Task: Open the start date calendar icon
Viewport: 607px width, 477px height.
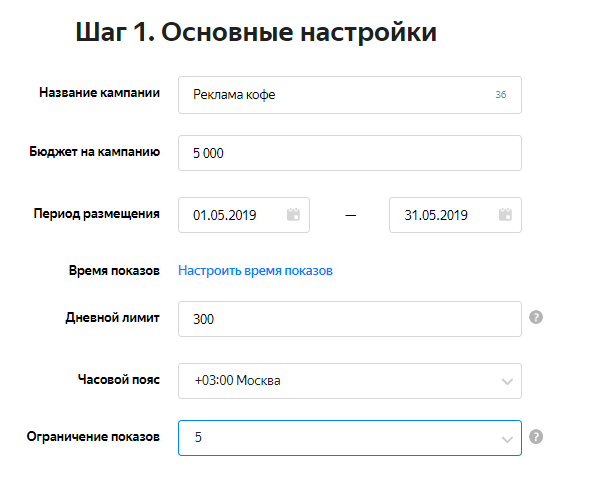Action: point(293,214)
